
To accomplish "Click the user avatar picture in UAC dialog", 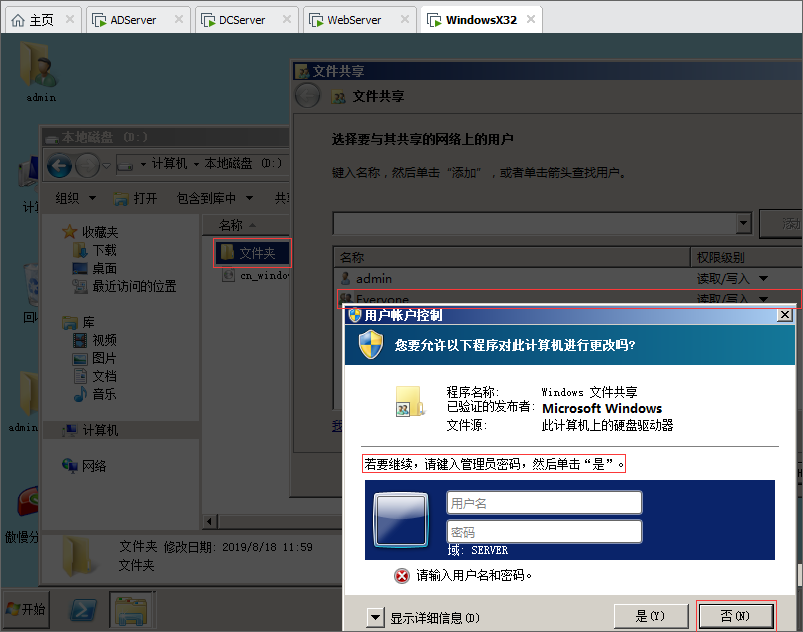I will point(401,520).
